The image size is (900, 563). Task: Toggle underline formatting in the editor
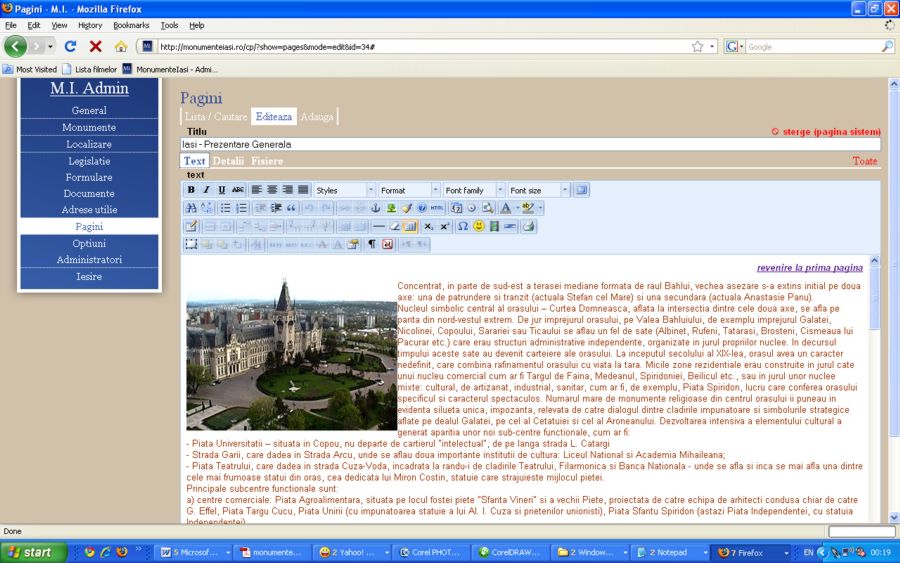[x=222, y=190]
